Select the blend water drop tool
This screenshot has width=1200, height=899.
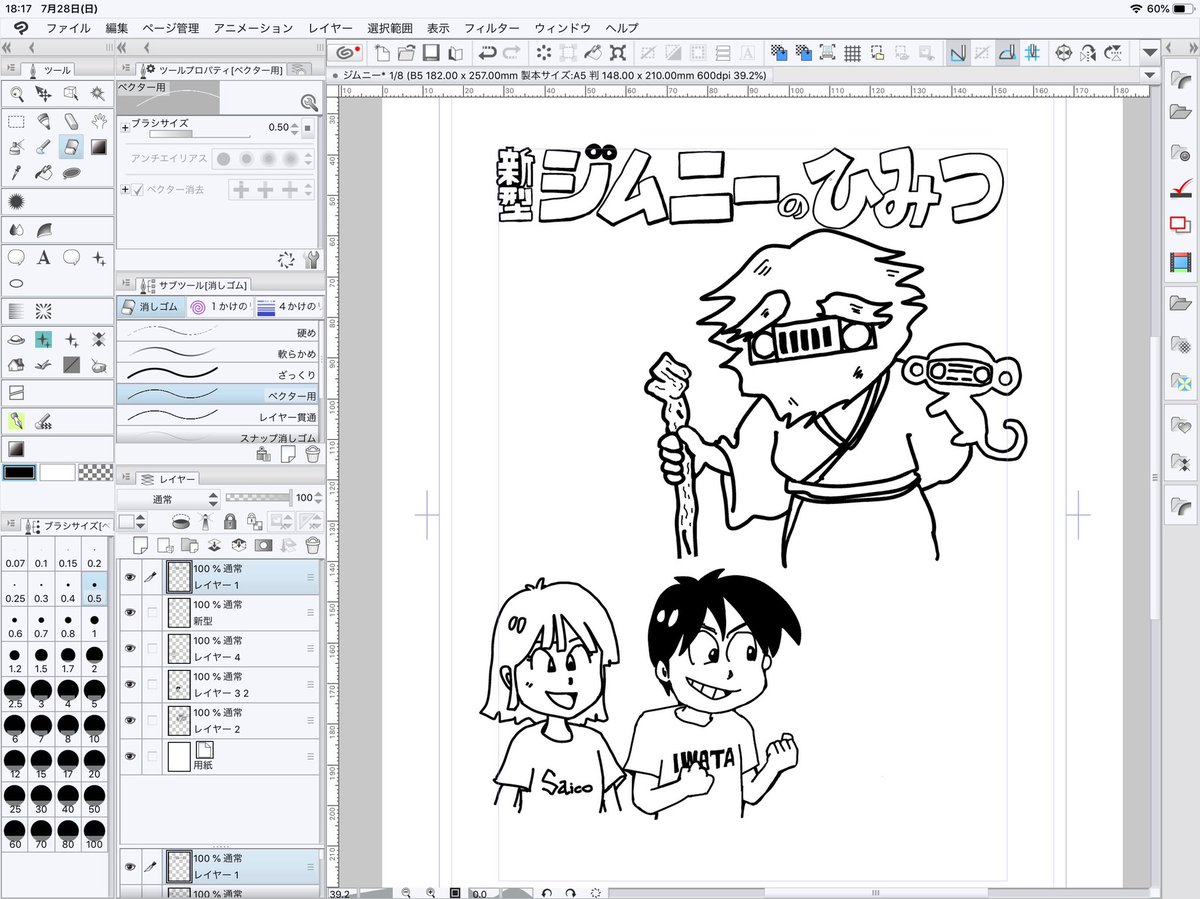[17, 229]
